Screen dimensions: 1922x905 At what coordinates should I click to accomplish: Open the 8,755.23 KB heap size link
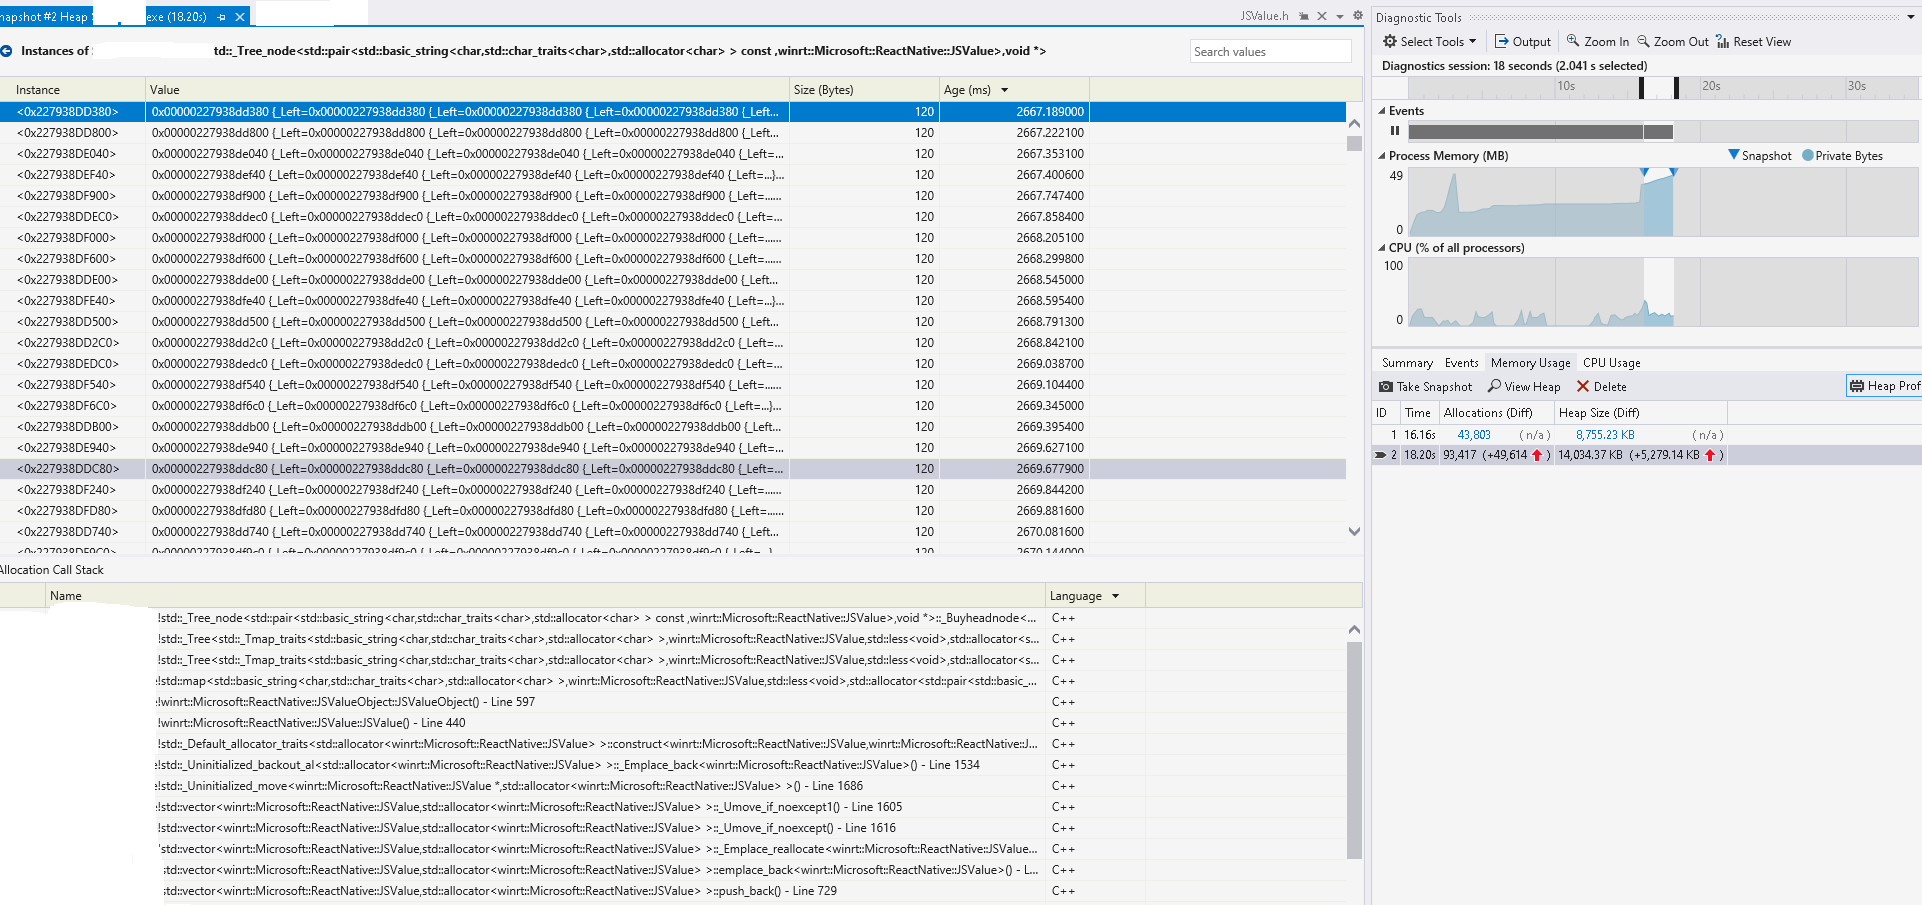[1605, 435]
